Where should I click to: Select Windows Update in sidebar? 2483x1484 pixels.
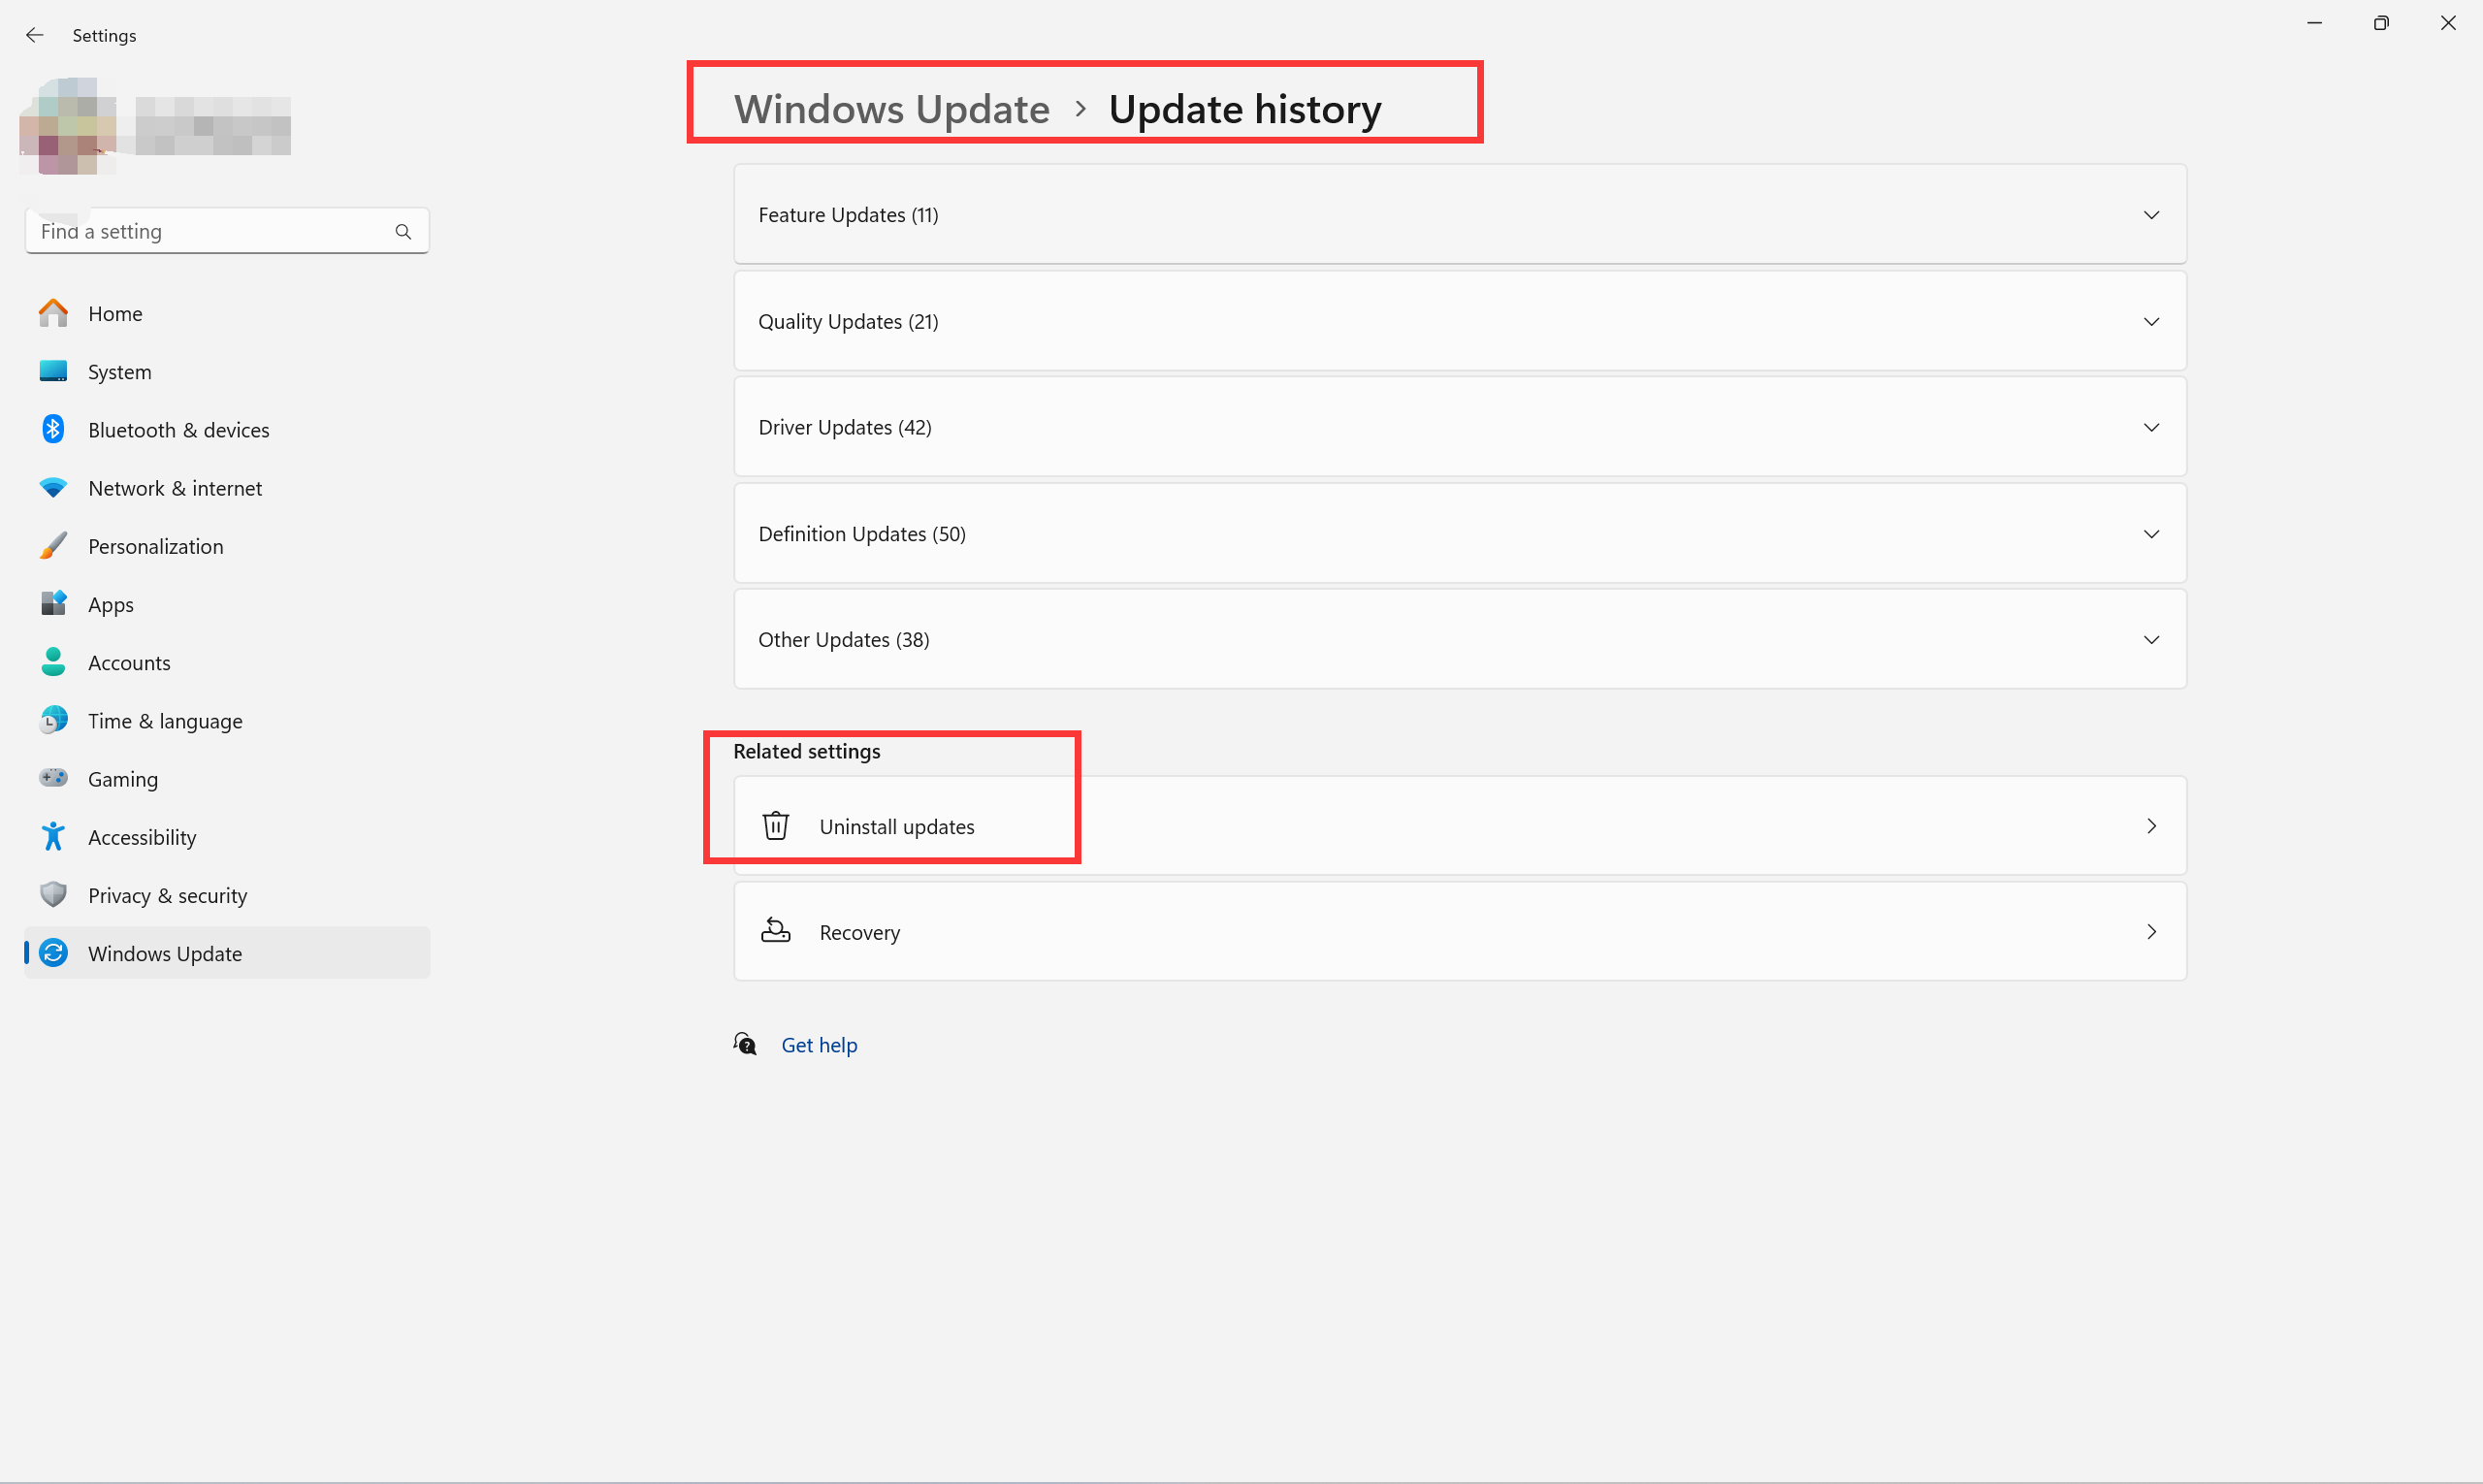tap(227, 953)
